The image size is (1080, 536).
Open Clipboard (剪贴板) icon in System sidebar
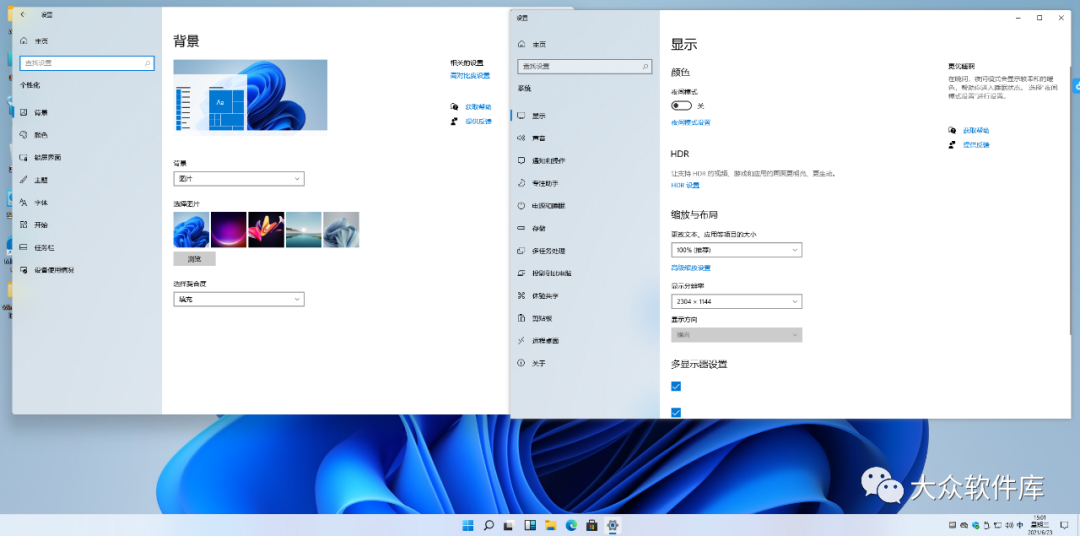521,318
